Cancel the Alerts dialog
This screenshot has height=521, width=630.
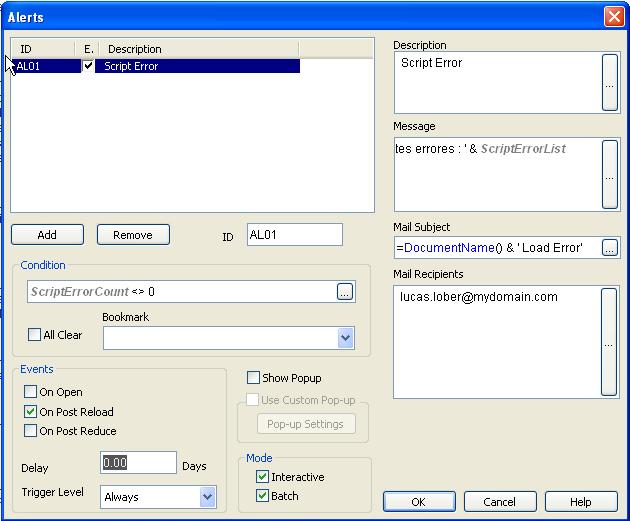(x=500, y=502)
